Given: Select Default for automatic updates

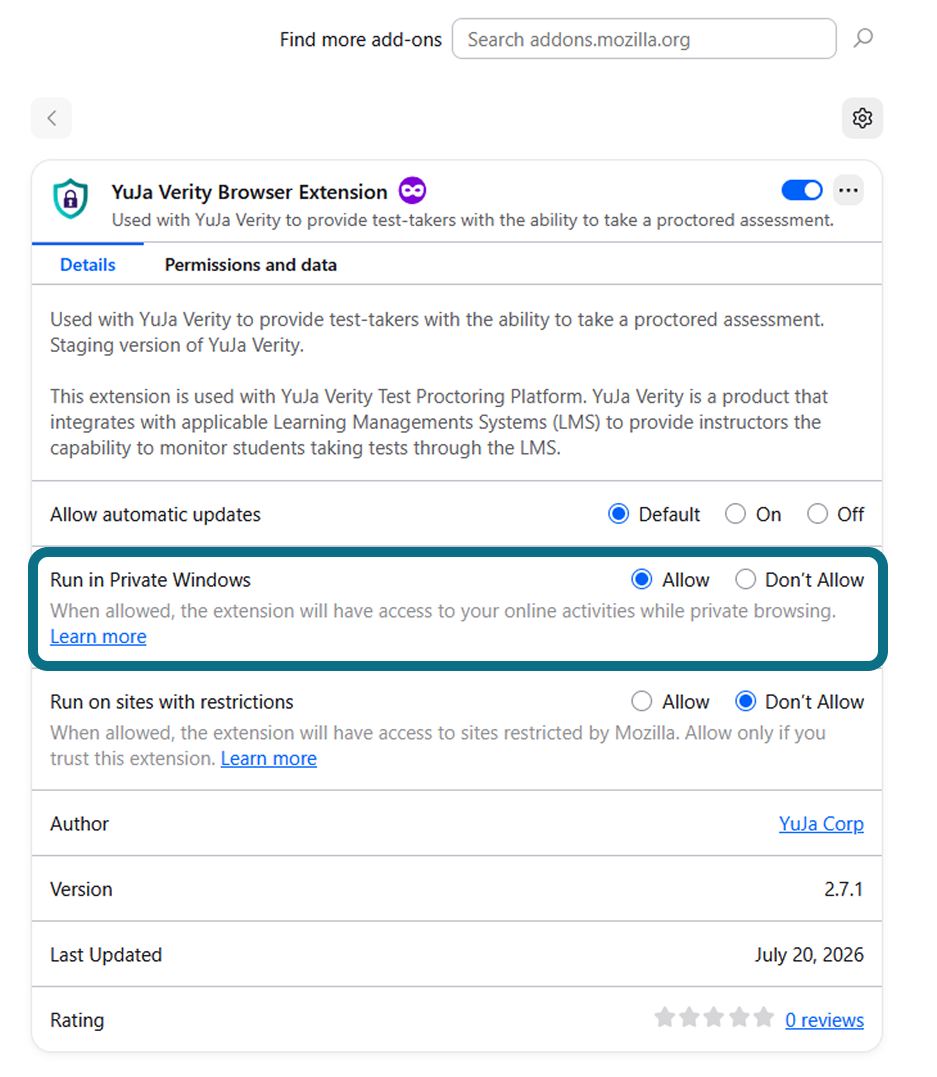Looking at the screenshot, I should [618, 514].
